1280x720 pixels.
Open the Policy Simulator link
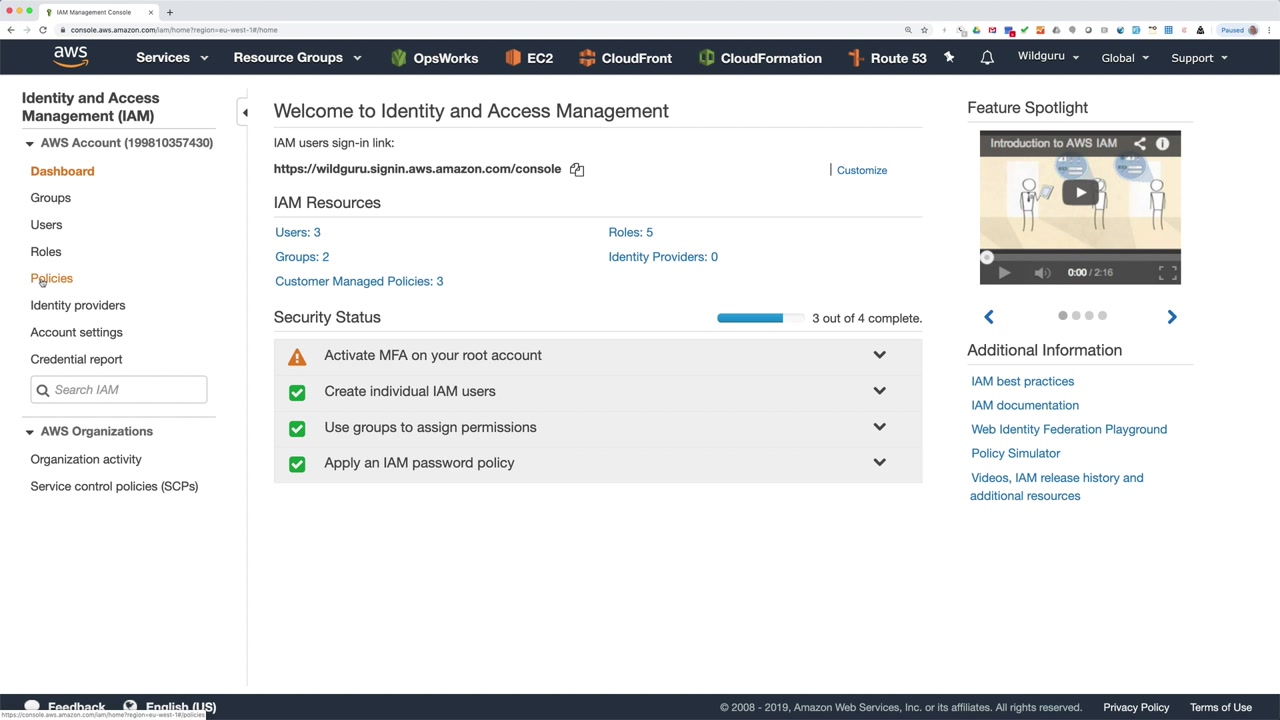pos(1015,454)
